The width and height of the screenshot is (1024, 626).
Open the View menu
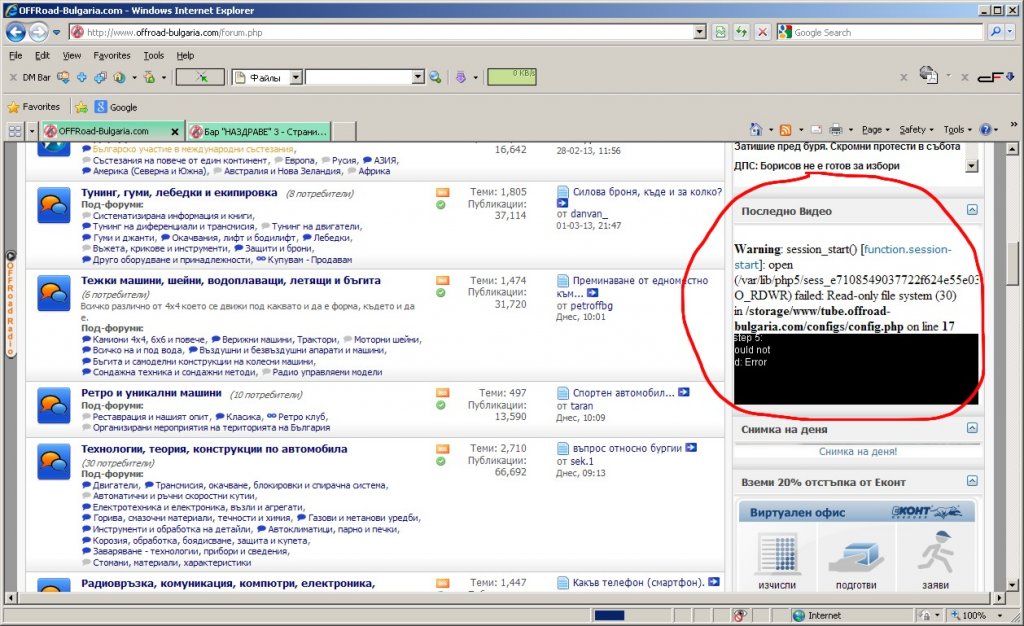[72, 55]
